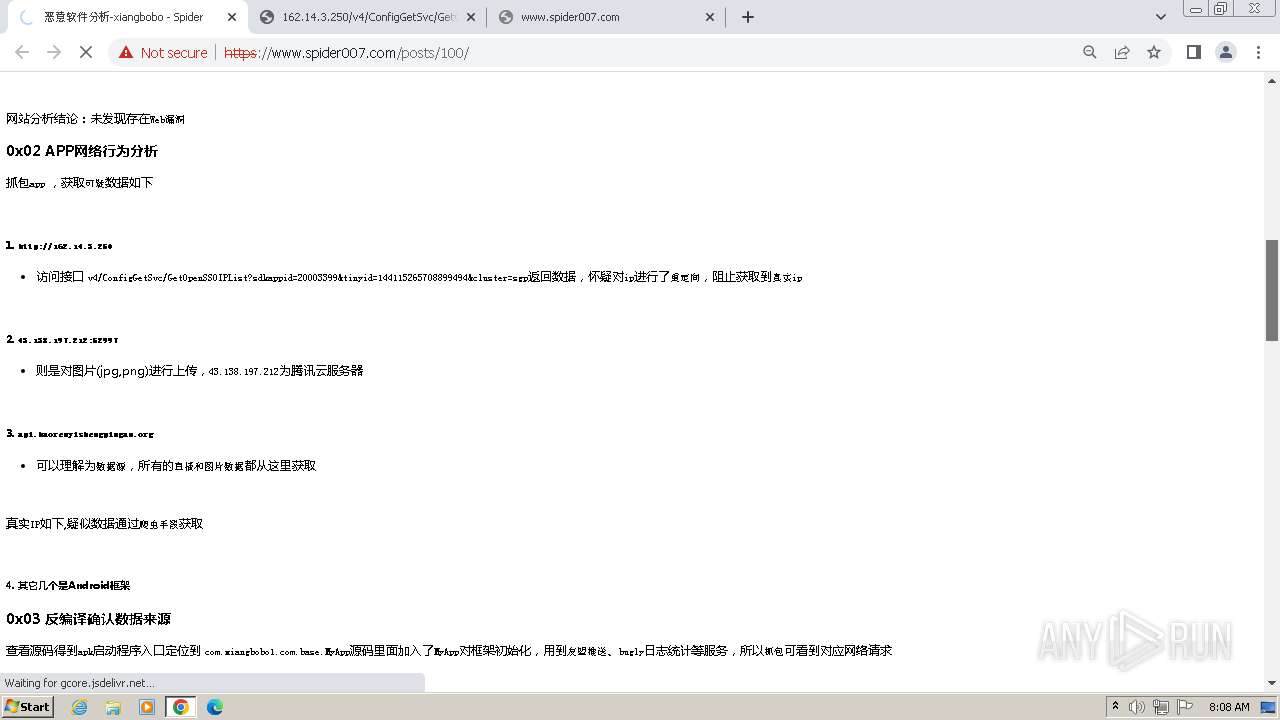The image size is (1280, 720).
Task: Stop loading the current page
Action: (x=86, y=52)
